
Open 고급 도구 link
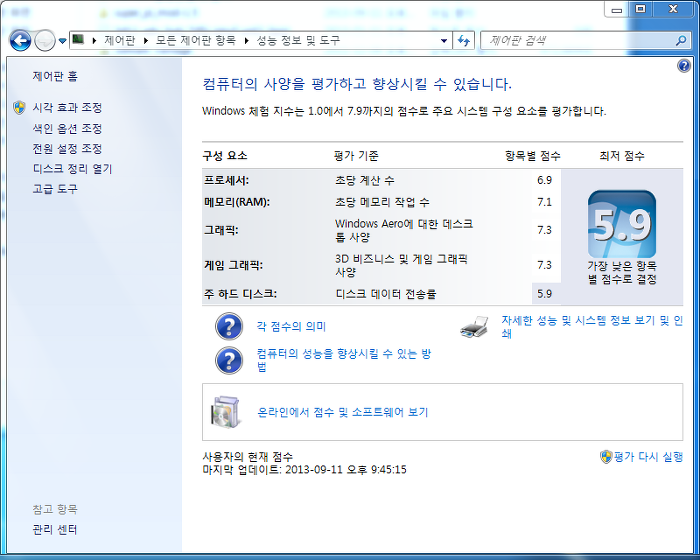55,189
